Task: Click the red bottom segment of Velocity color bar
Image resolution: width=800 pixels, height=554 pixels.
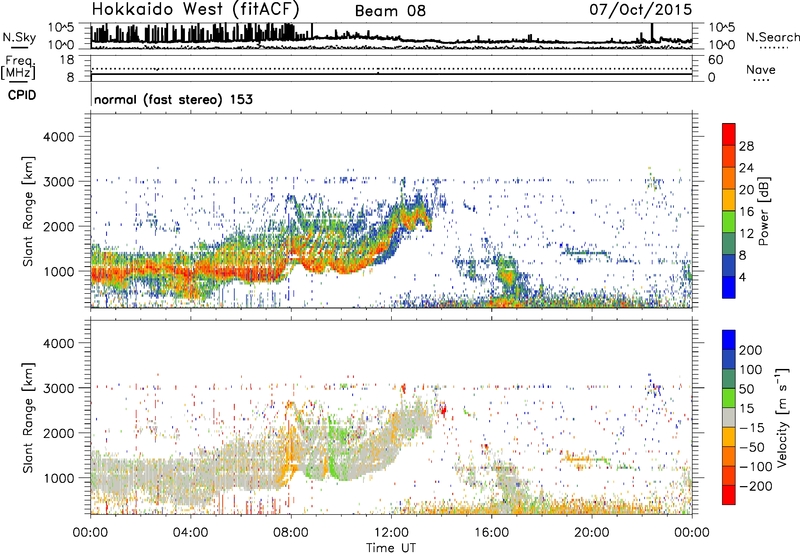Action: pyautogui.click(x=729, y=495)
